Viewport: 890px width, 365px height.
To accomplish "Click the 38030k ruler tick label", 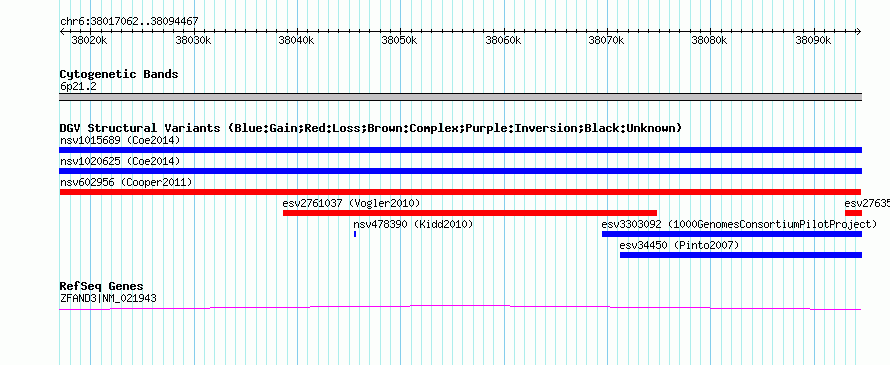I will 193,40.
